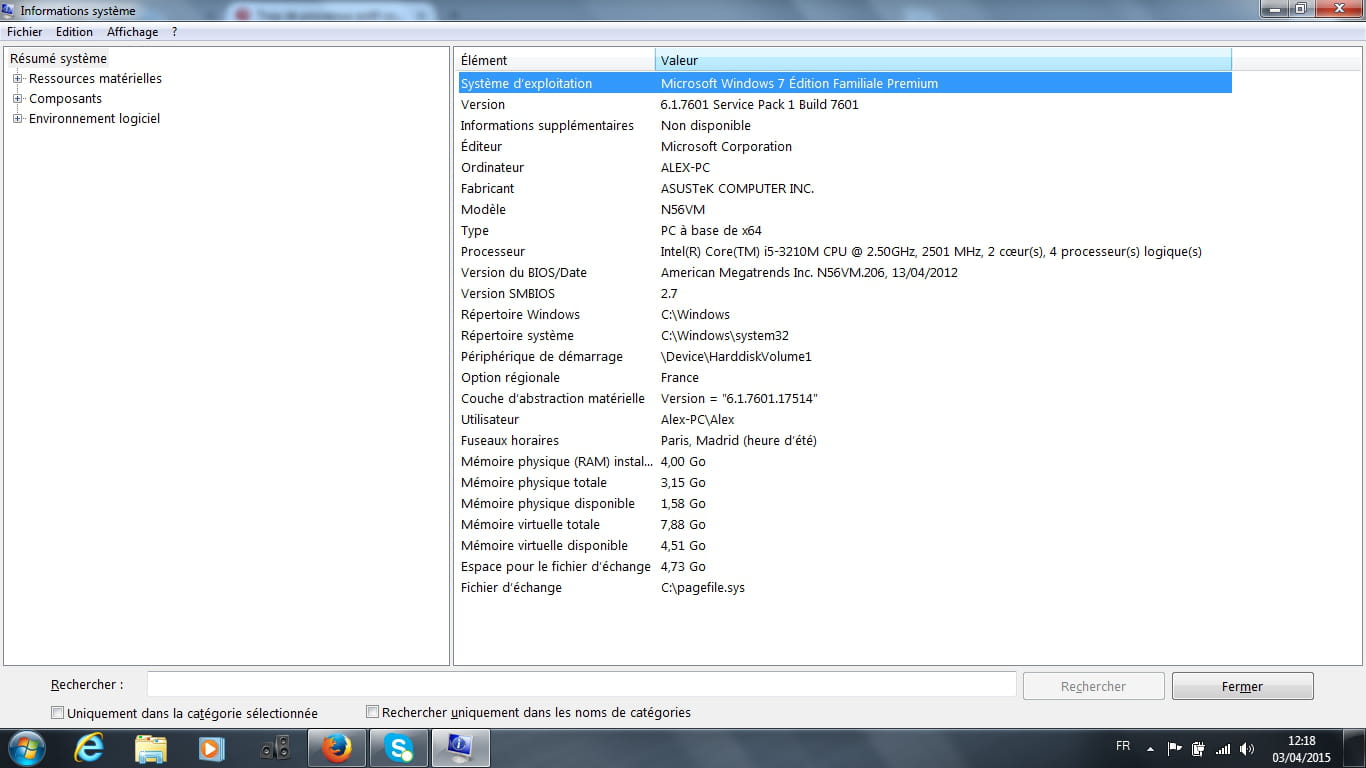
Task: Click the Informations système taskbar icon
Action: [461, 748]
